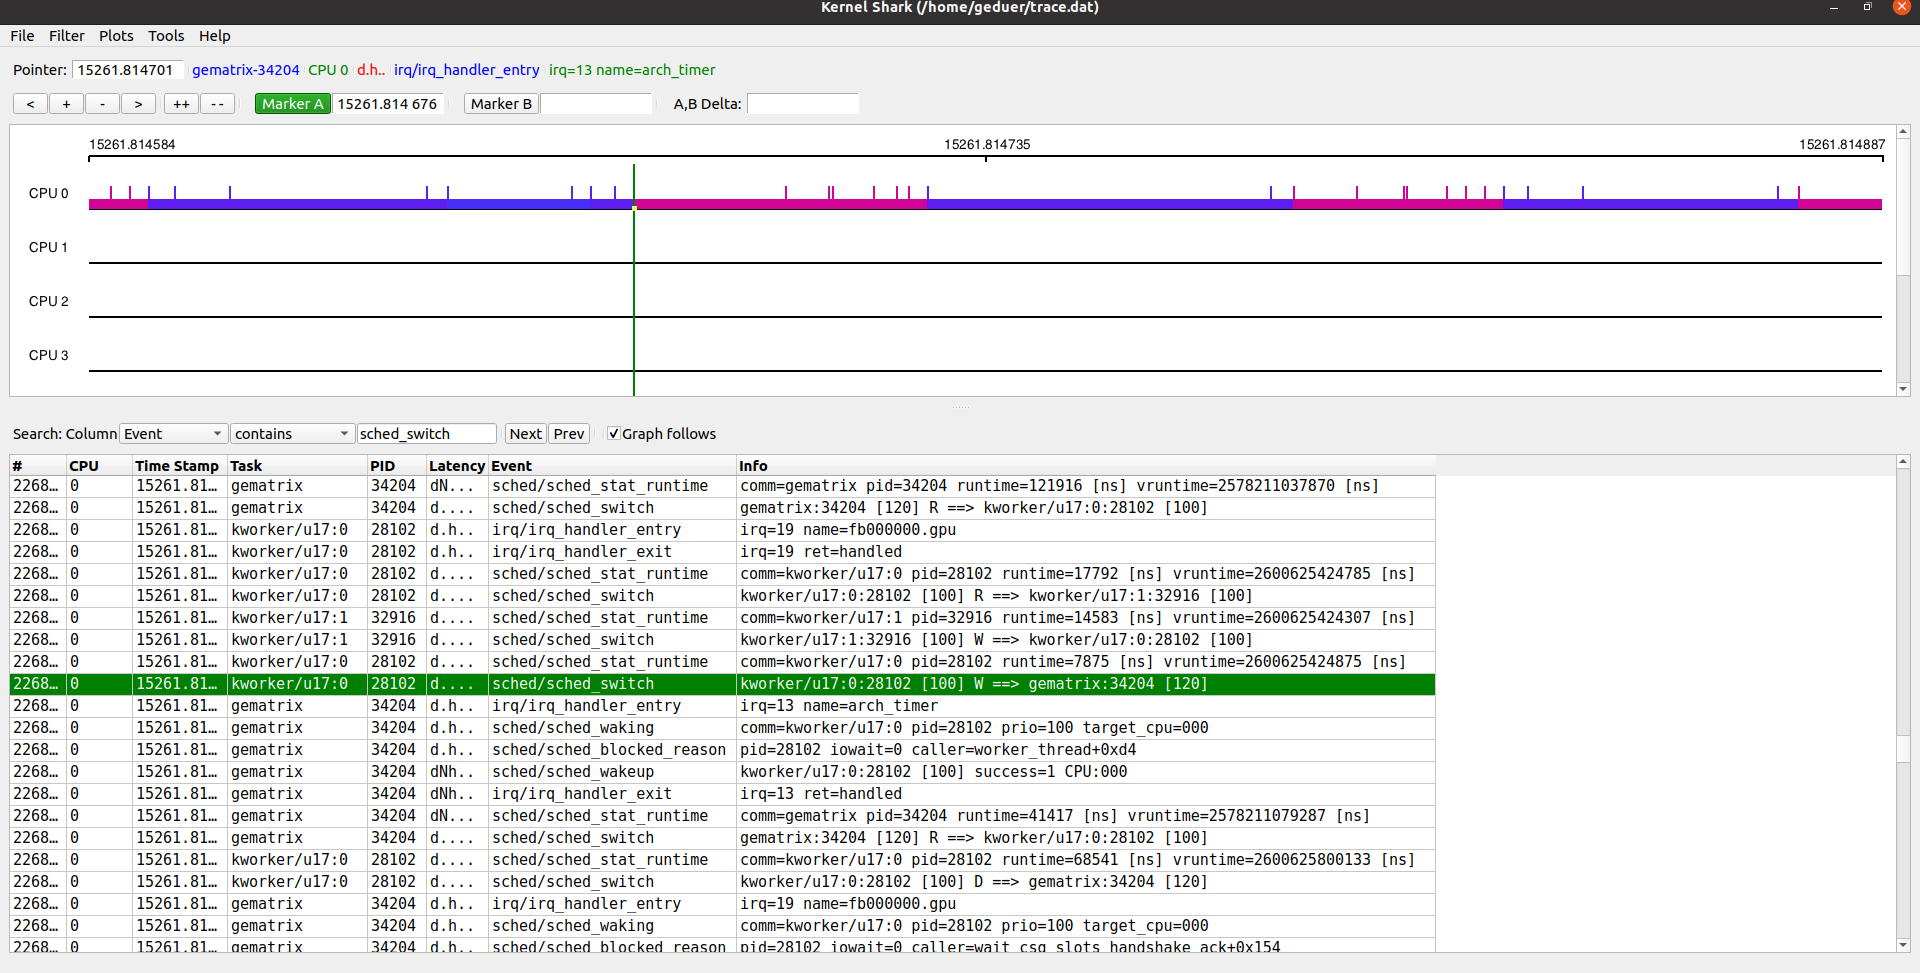Click gematrix-34204 task label in pointer bar
The width and height of the screenshot is (1920, 973).
click(x=246, y=70)
